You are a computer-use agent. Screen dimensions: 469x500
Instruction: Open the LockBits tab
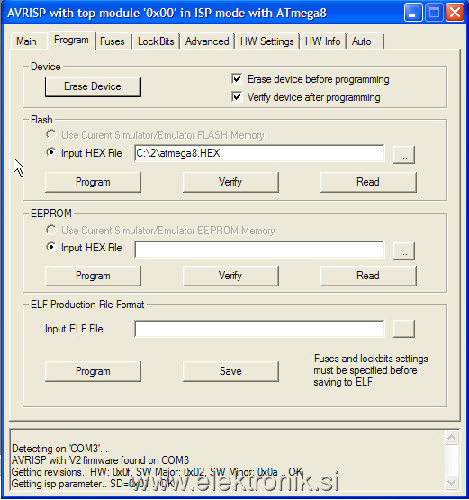coord(156,41)
